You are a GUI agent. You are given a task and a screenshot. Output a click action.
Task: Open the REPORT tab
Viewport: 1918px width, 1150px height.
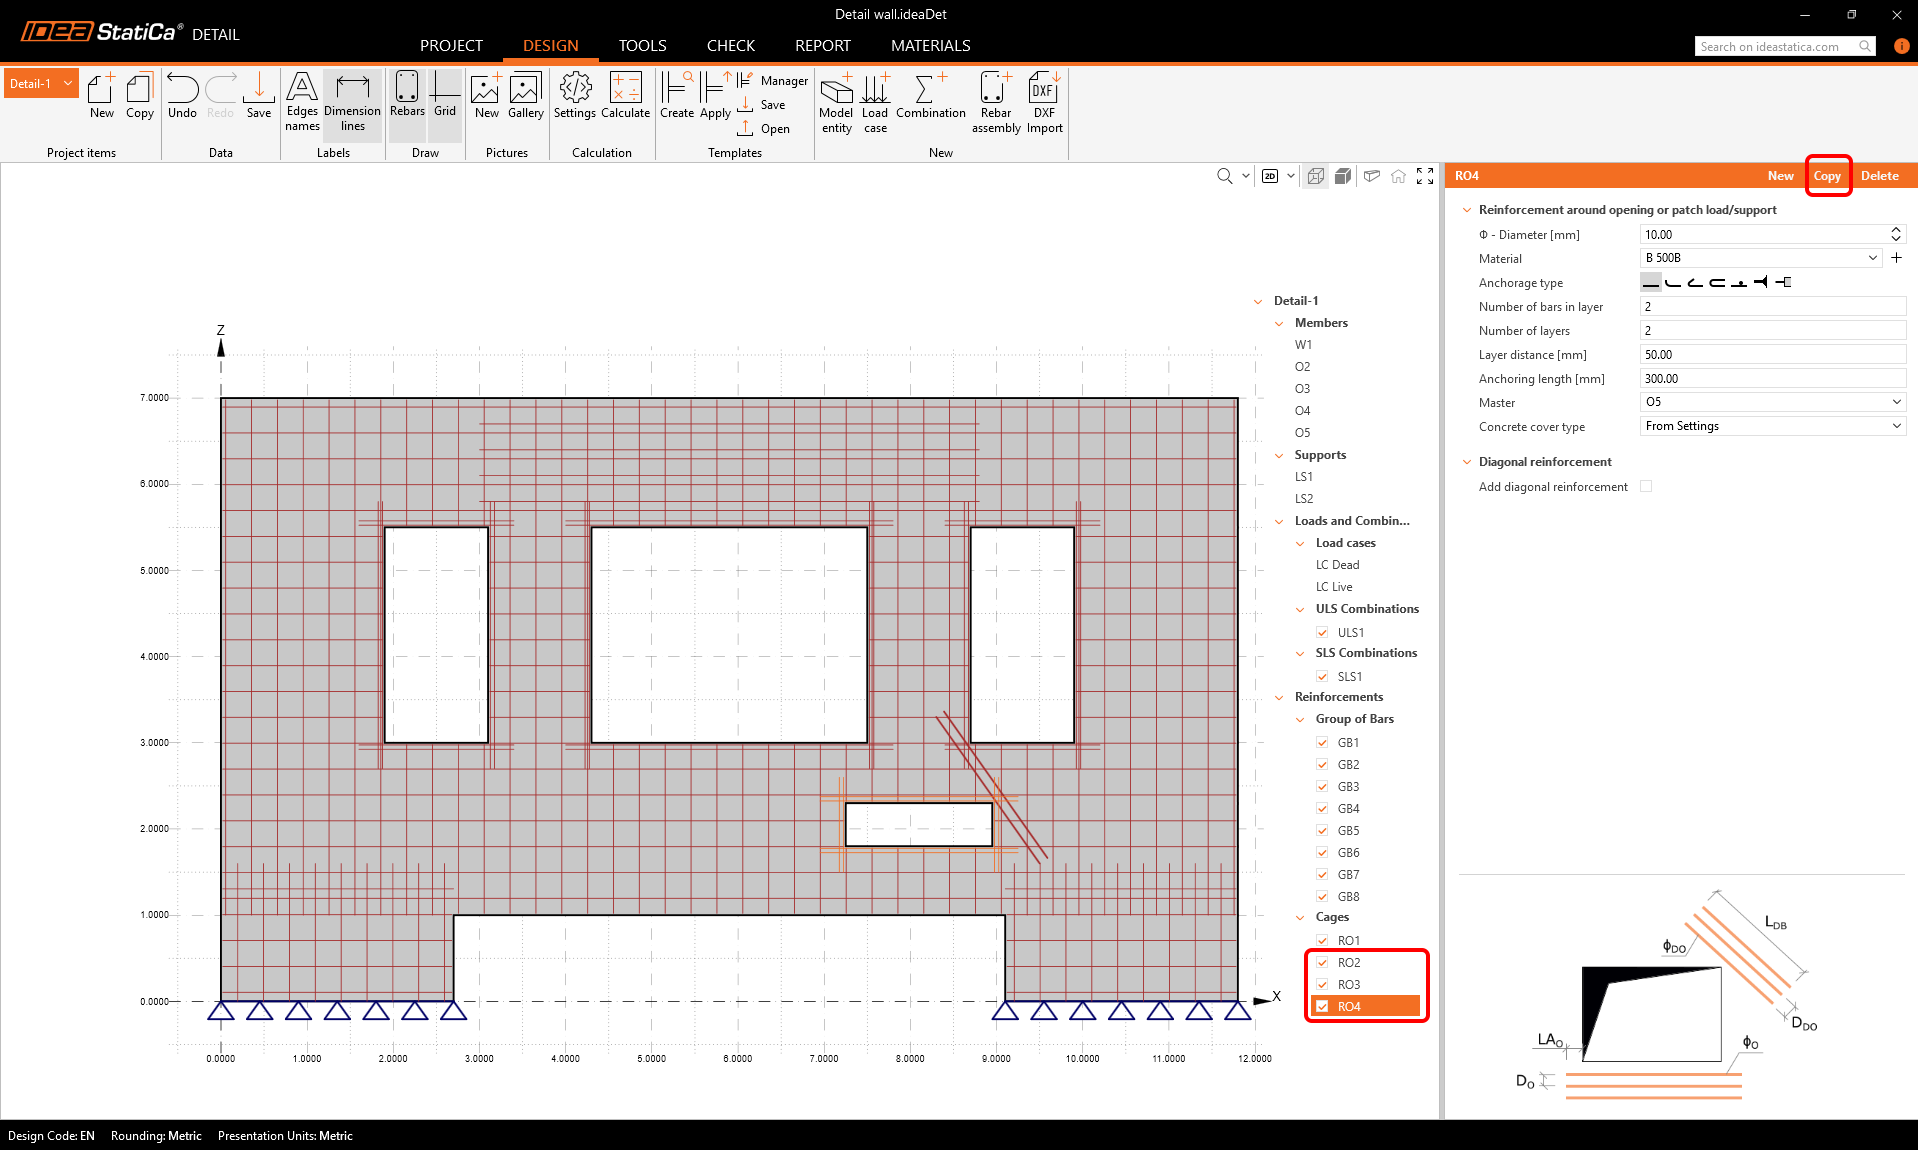click(x=822, y=46)
